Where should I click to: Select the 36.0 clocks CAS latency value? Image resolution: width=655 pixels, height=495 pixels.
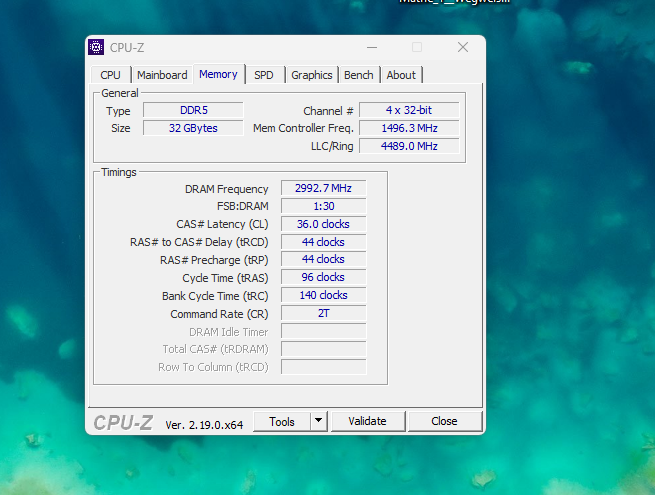323,224
